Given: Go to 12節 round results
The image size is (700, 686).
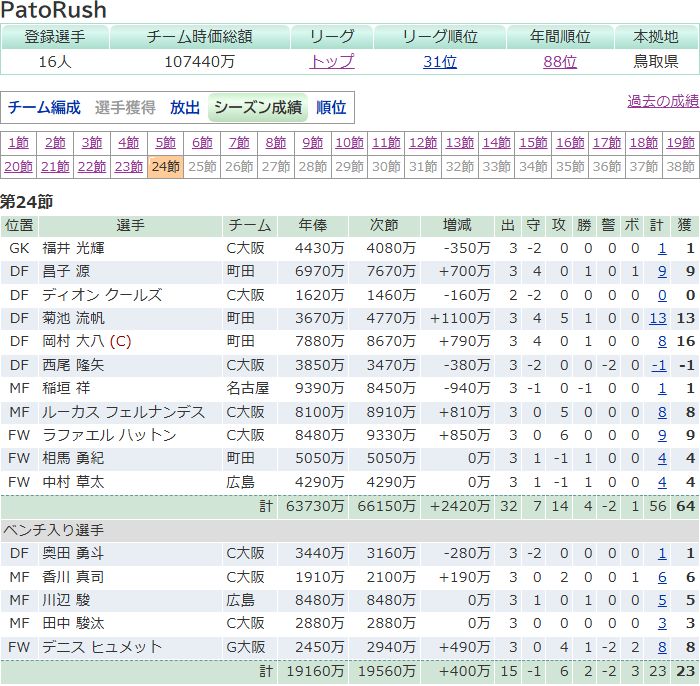Looking at the screenshot, I should [423, 143].
